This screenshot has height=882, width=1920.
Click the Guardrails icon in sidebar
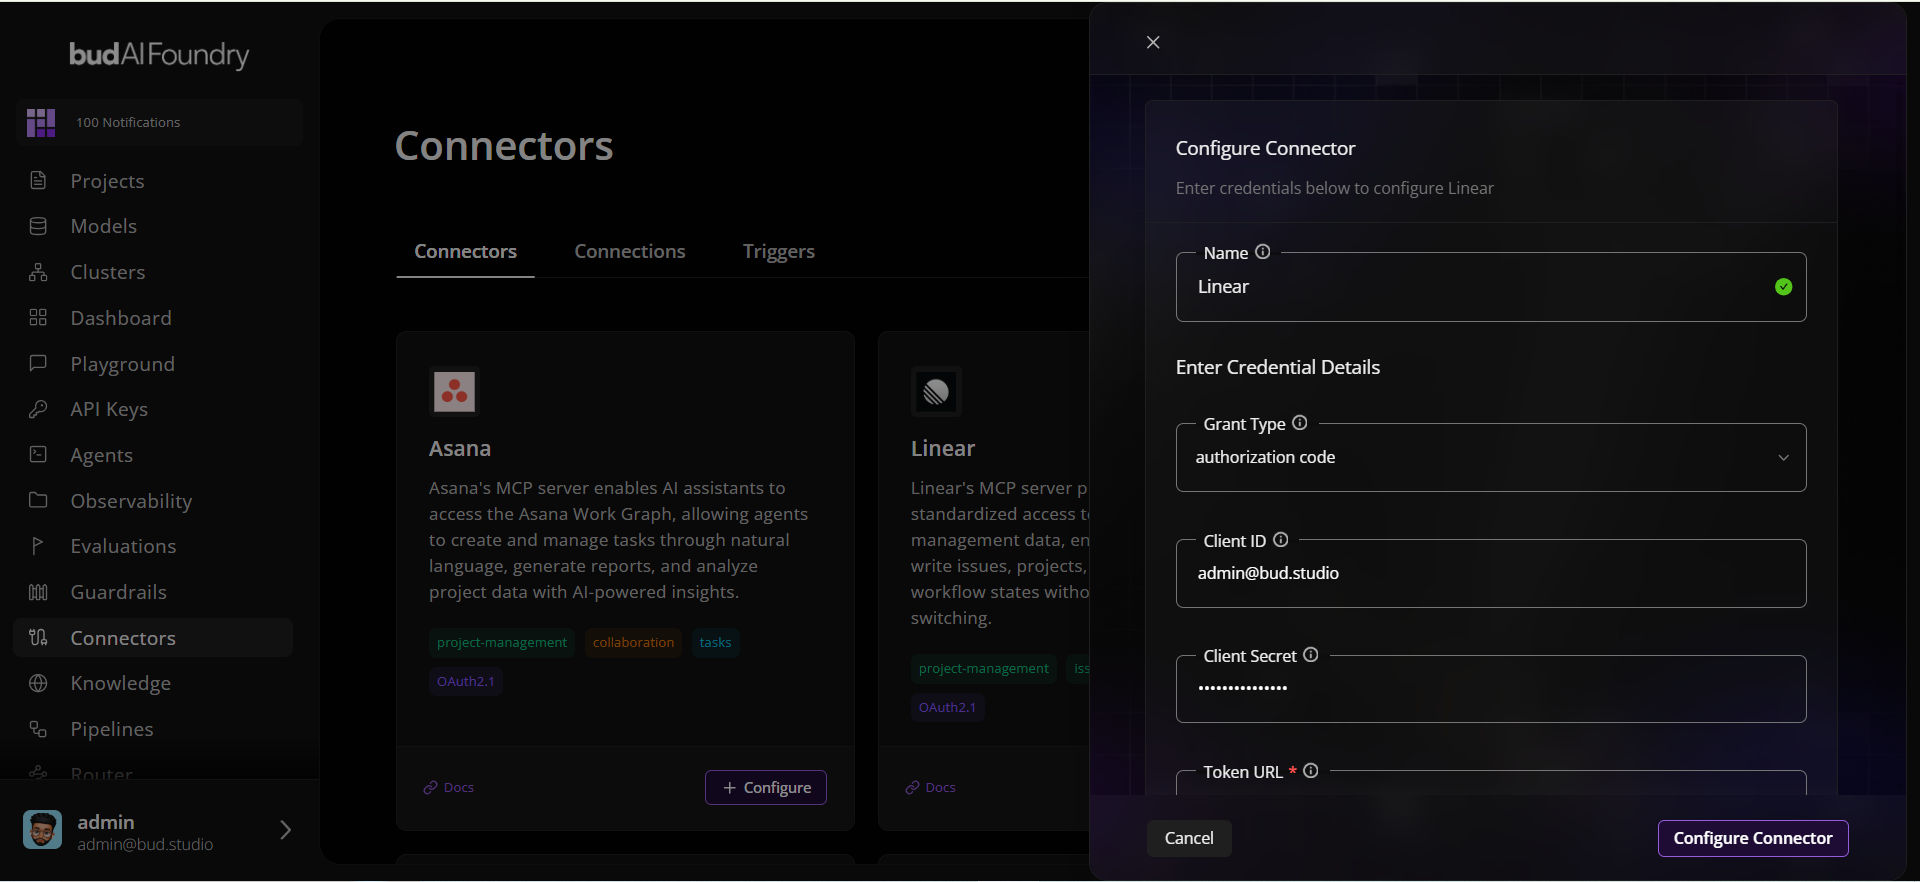coord(38,592)
